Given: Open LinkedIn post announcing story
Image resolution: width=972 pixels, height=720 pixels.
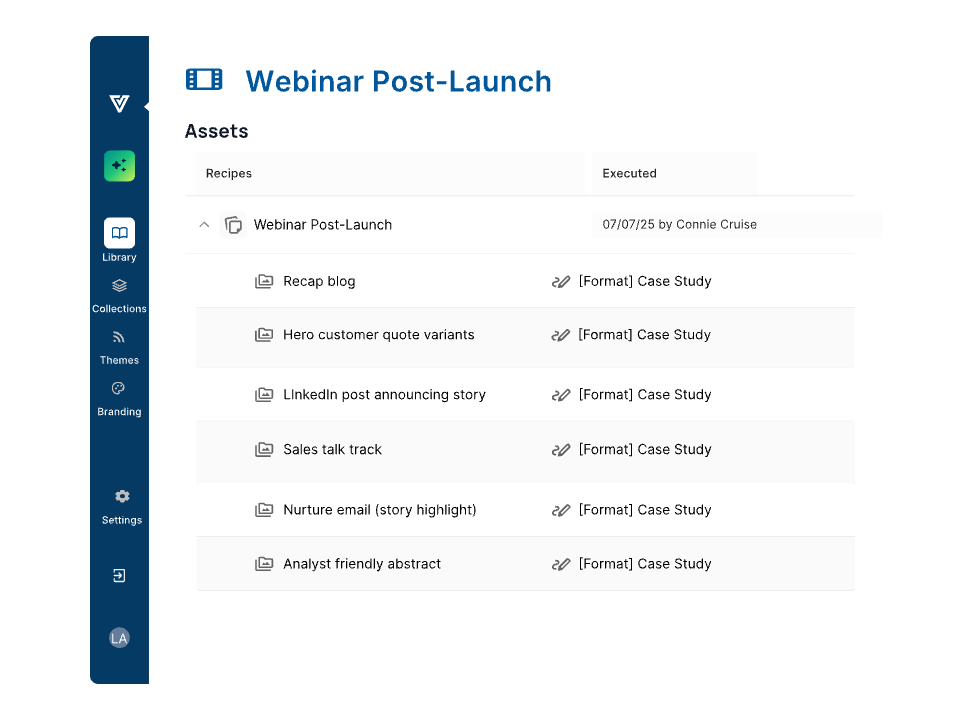Looking at the screenshot, I should point(384,395).
